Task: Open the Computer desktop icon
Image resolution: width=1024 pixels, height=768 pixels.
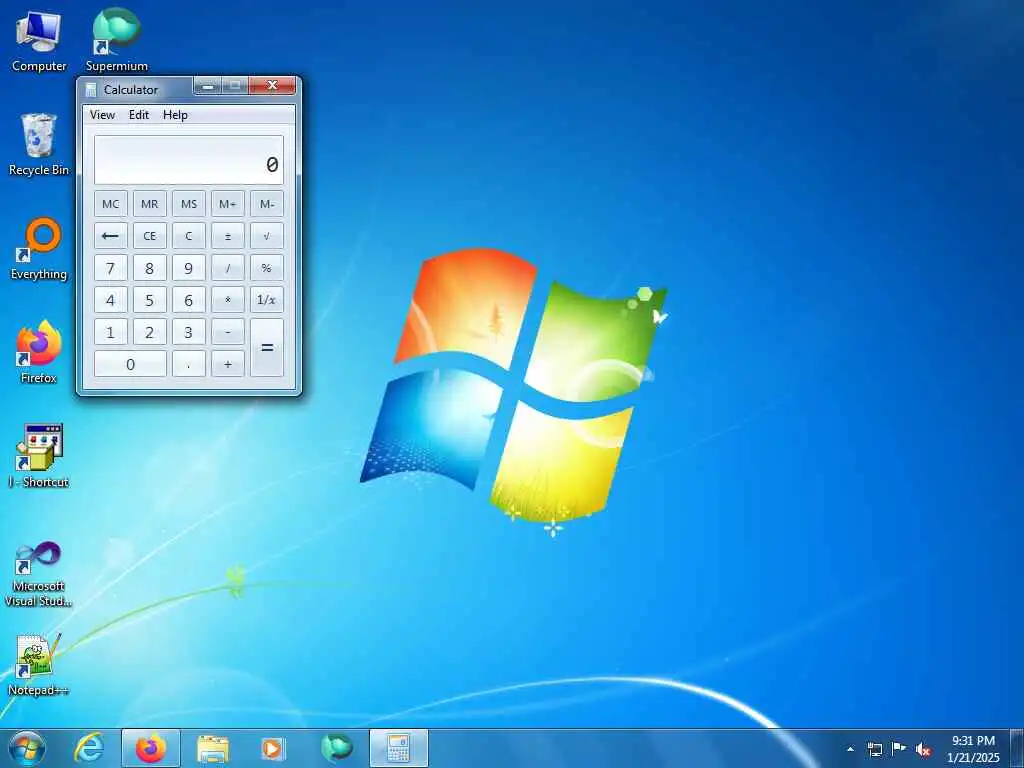Action: click(39, 40)
